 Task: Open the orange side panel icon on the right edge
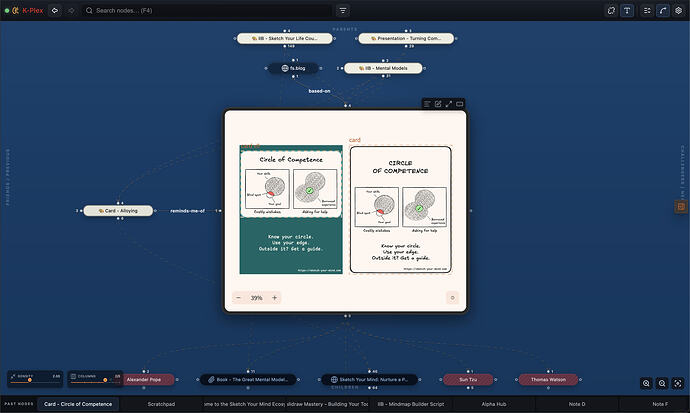[681, 206]
